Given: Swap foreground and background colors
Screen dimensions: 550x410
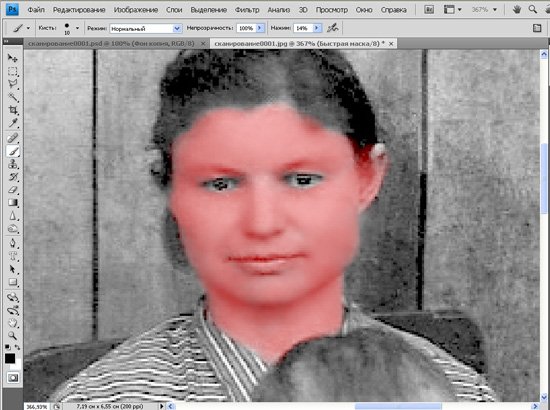Looking at the screenshot, I should 17,347.
